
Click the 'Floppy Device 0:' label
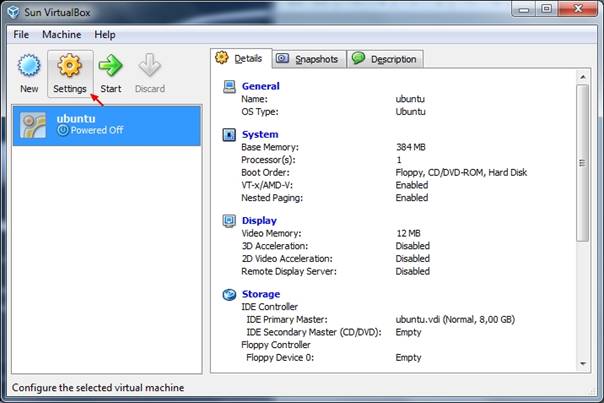tap(280, 358)
